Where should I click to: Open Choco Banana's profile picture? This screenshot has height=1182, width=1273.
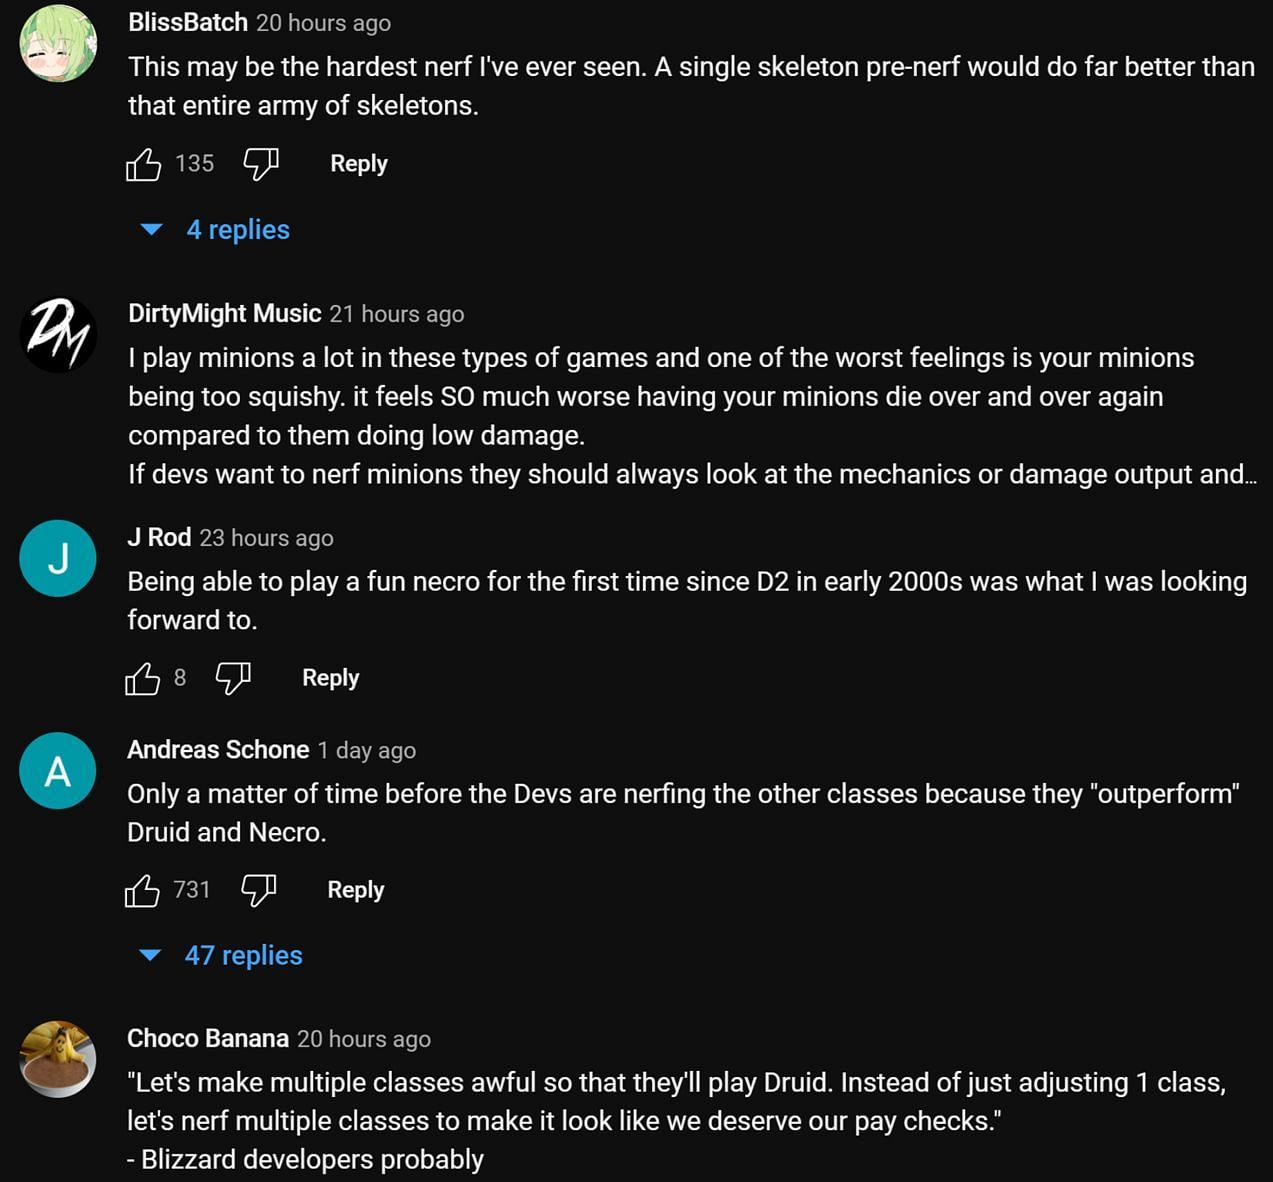click(58, 1059)
